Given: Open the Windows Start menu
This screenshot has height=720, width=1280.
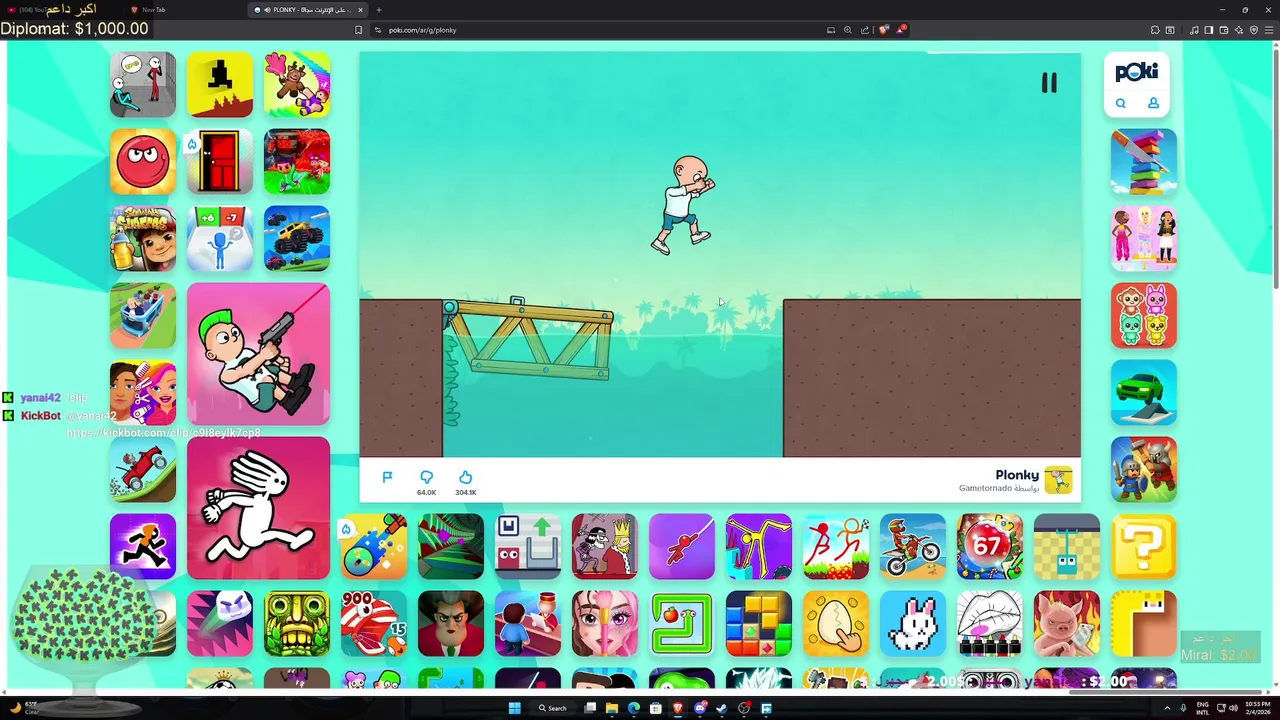Looking at the screenshot, I should click(514, 708).
